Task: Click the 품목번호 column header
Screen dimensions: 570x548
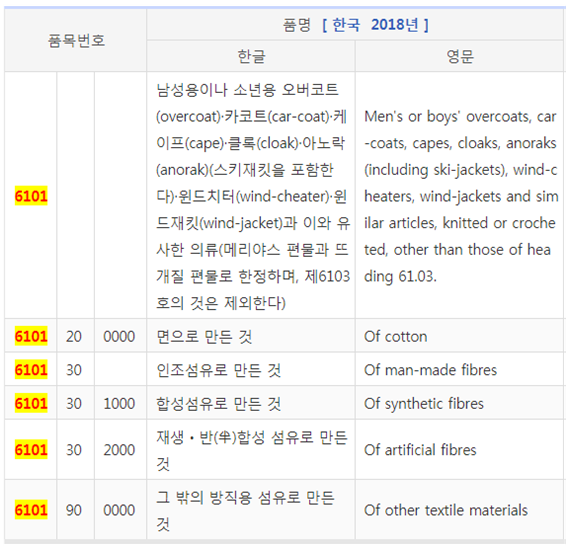Action: pos(76,40)
